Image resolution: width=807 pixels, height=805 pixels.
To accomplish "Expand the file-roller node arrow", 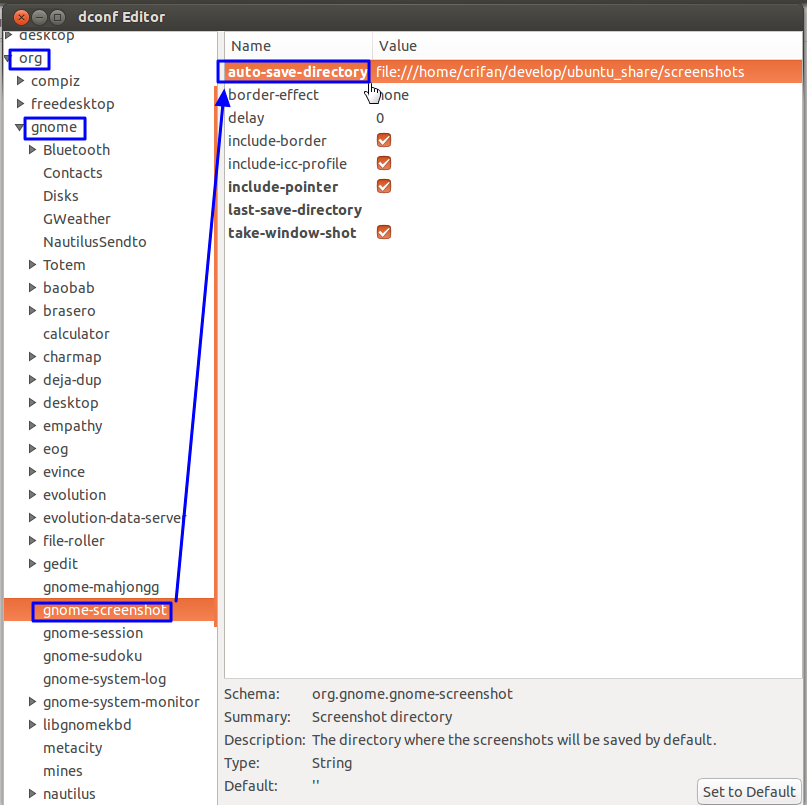I will [x=32, y=540].
